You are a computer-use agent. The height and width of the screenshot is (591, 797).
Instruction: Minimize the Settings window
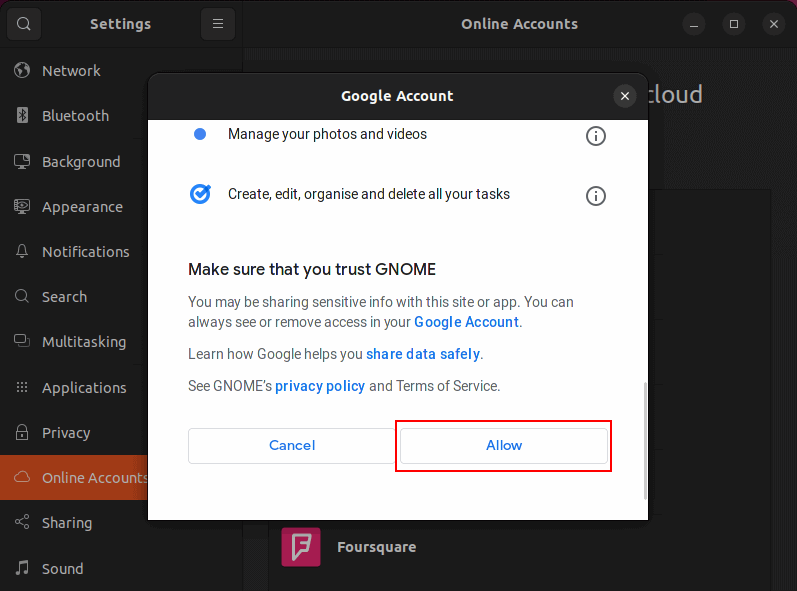[693, 24]
